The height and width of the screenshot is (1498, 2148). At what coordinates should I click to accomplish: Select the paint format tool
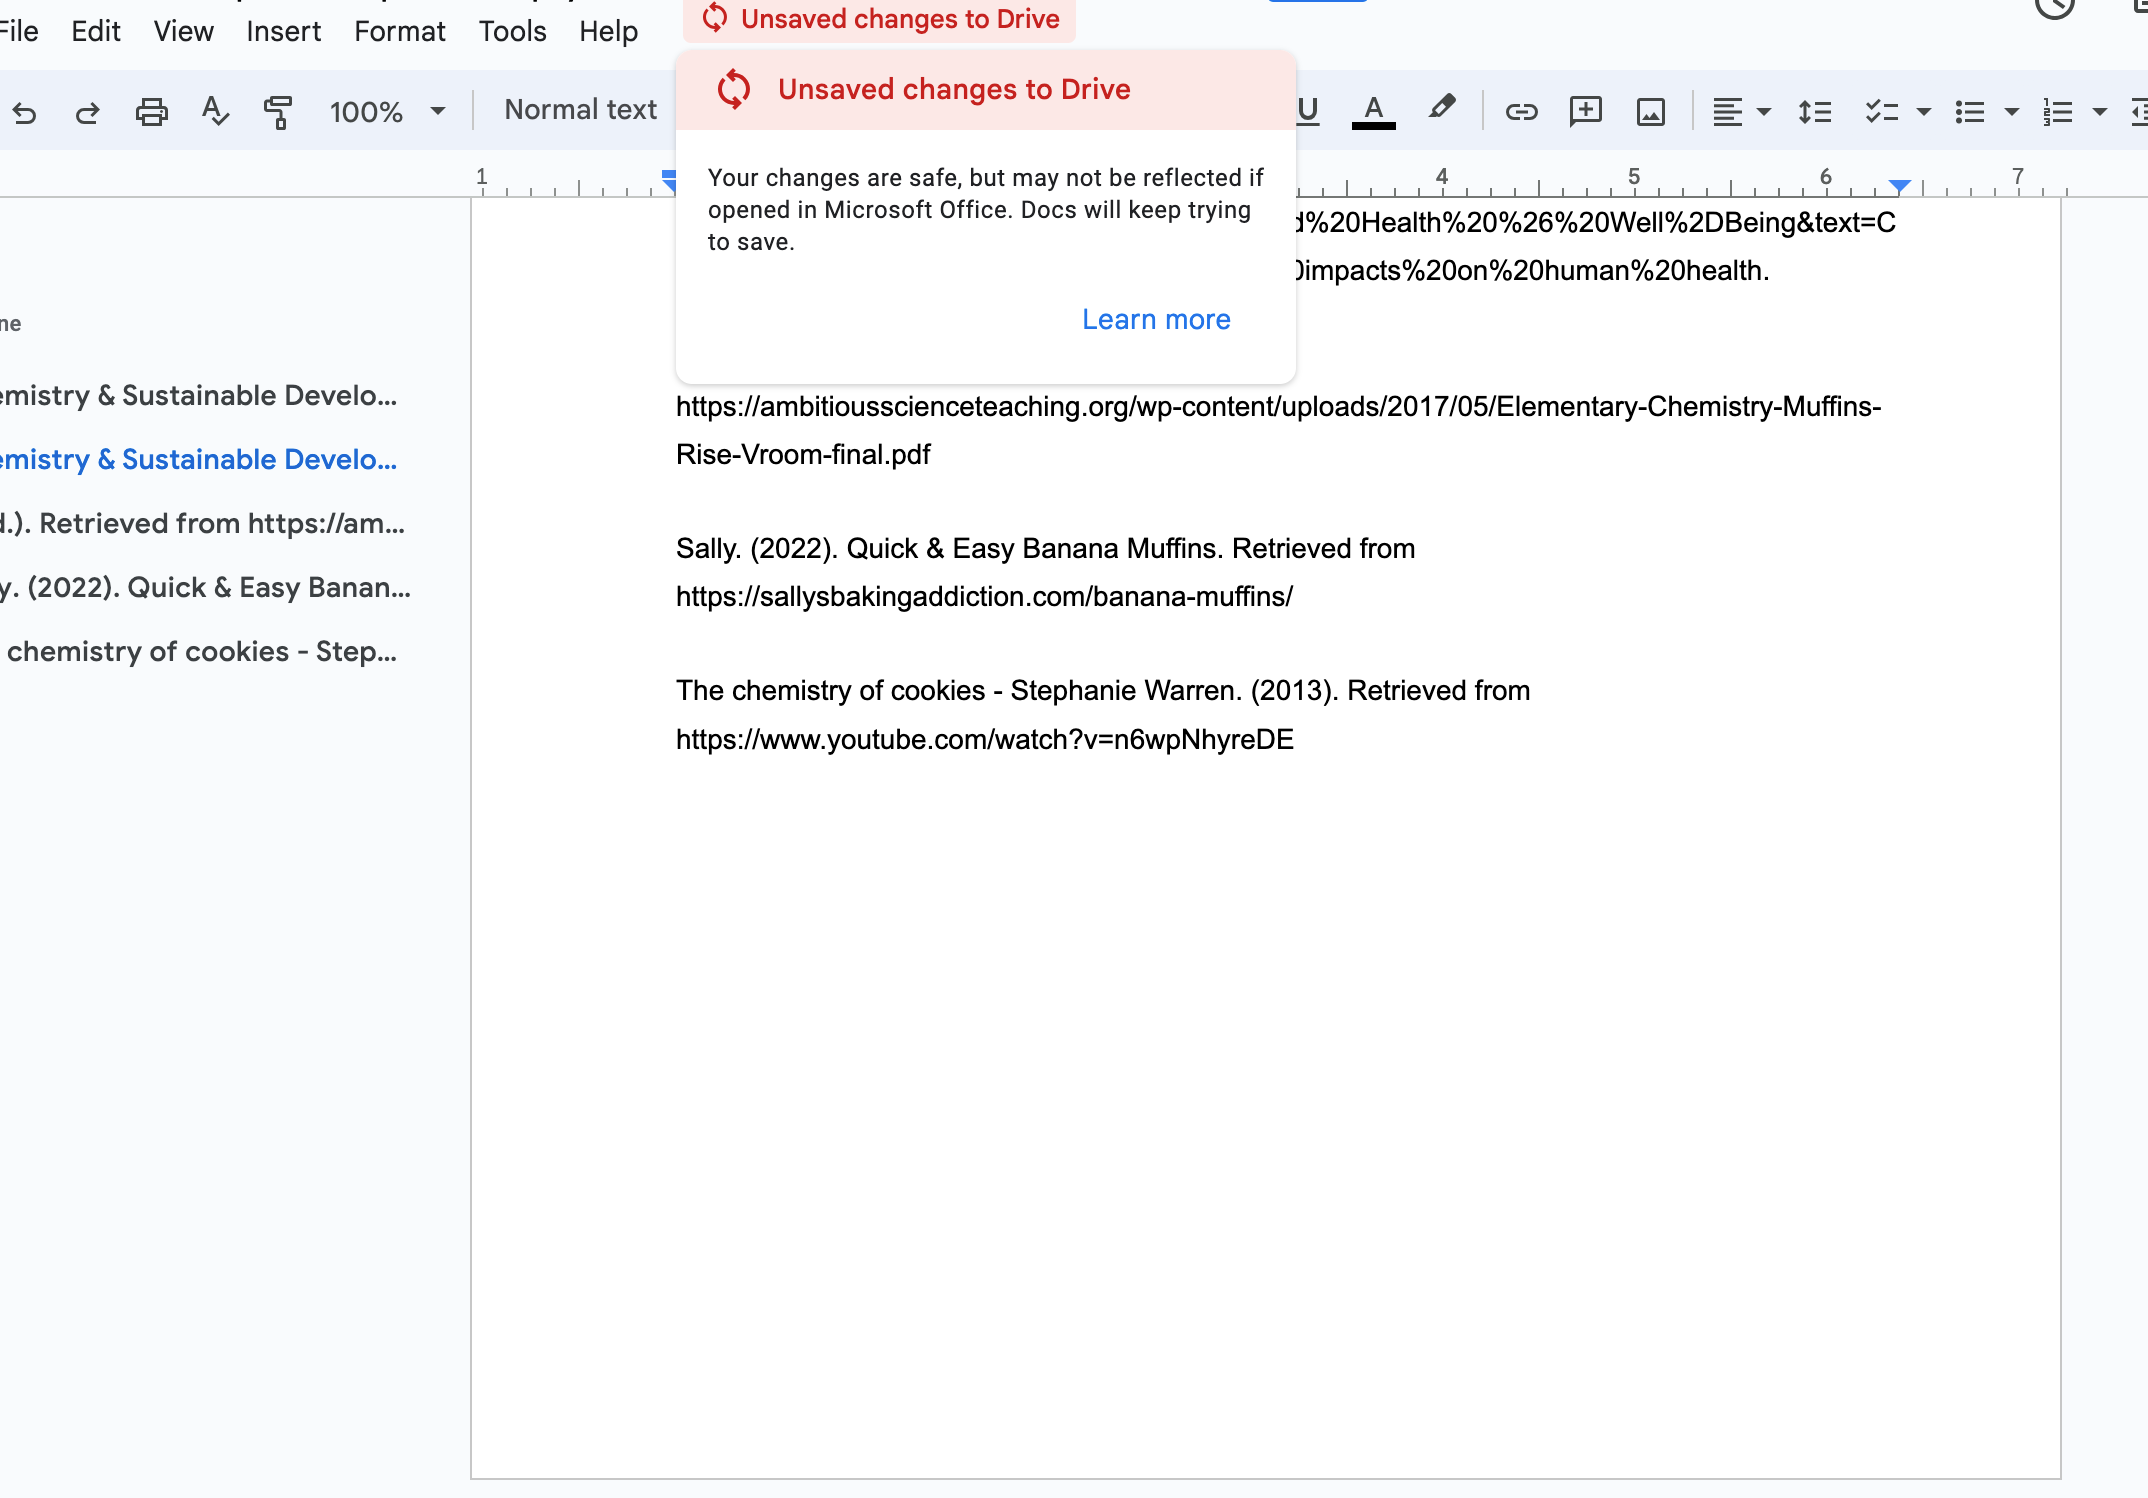click(278, 111)
